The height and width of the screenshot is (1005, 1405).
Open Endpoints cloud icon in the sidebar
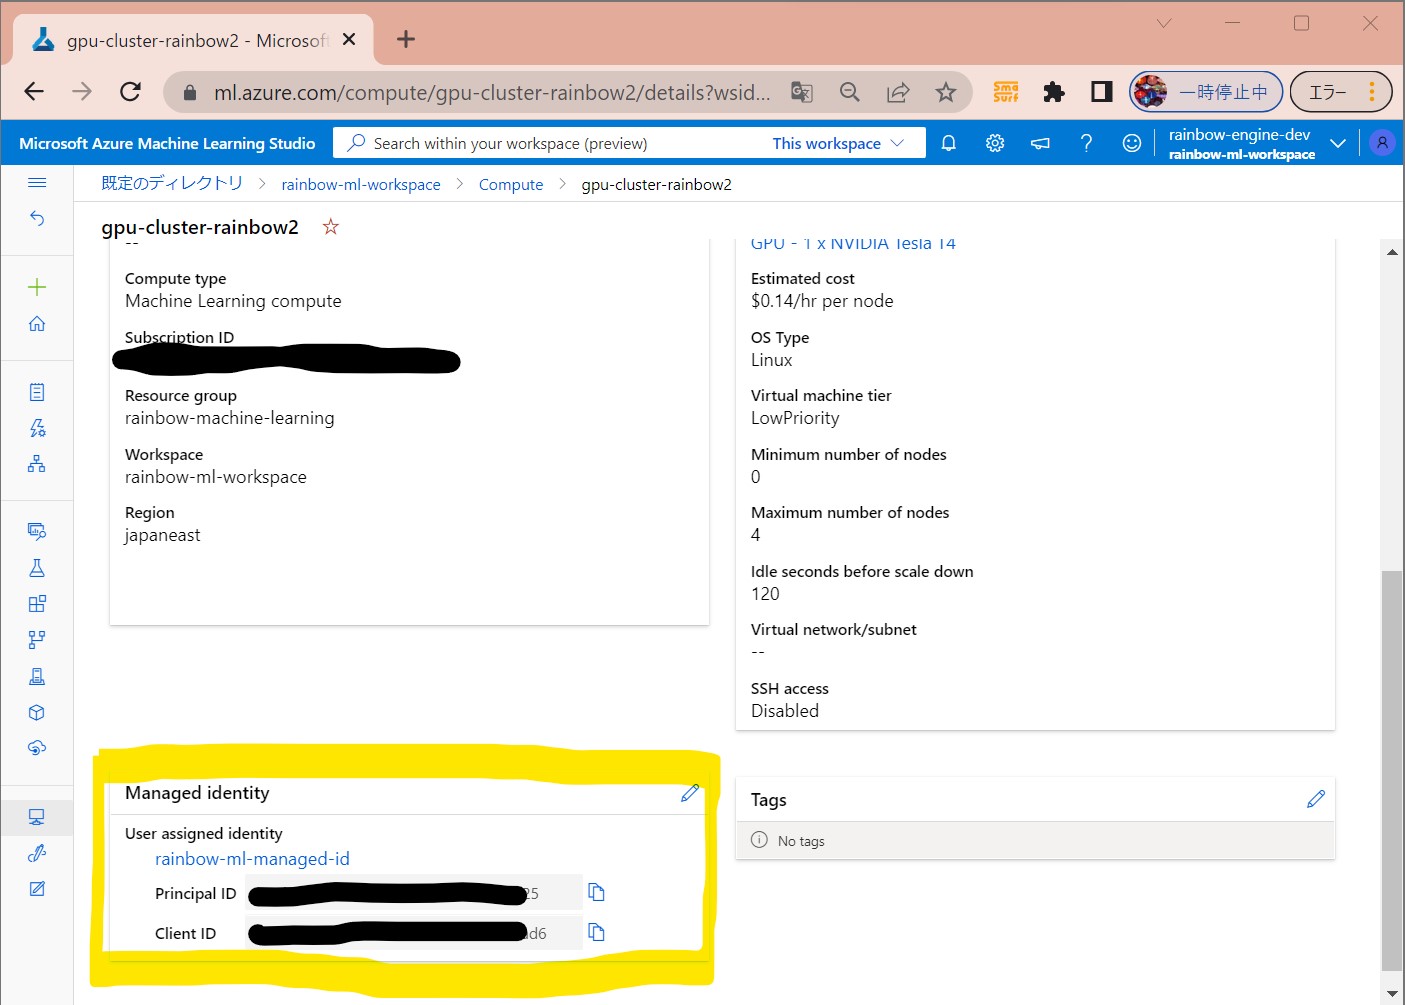(37, 748)
